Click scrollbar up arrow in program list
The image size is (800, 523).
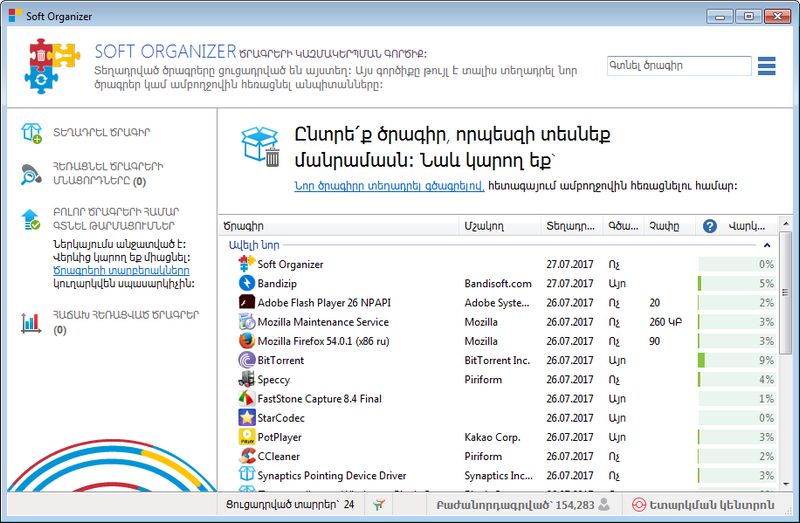pyautogui.click(x=786, y=224)
